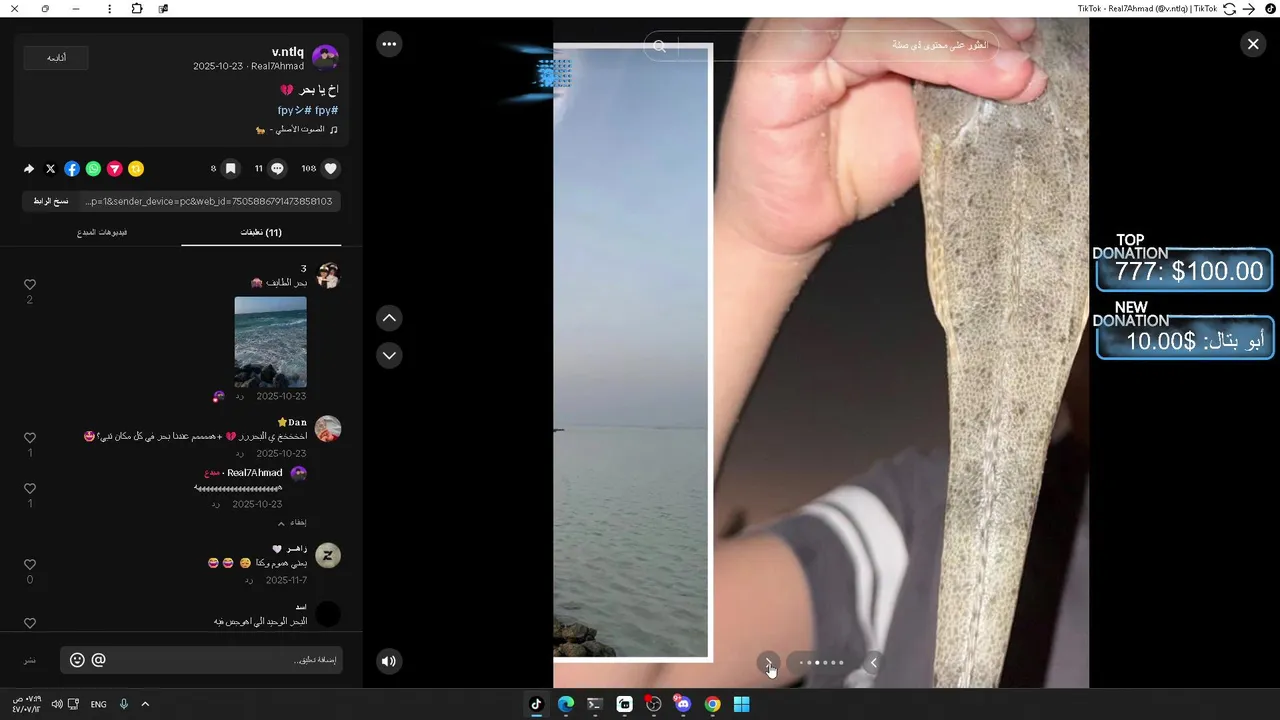Share to Facebook
The height and width of the screenshot is (720, 1280).
72,169
